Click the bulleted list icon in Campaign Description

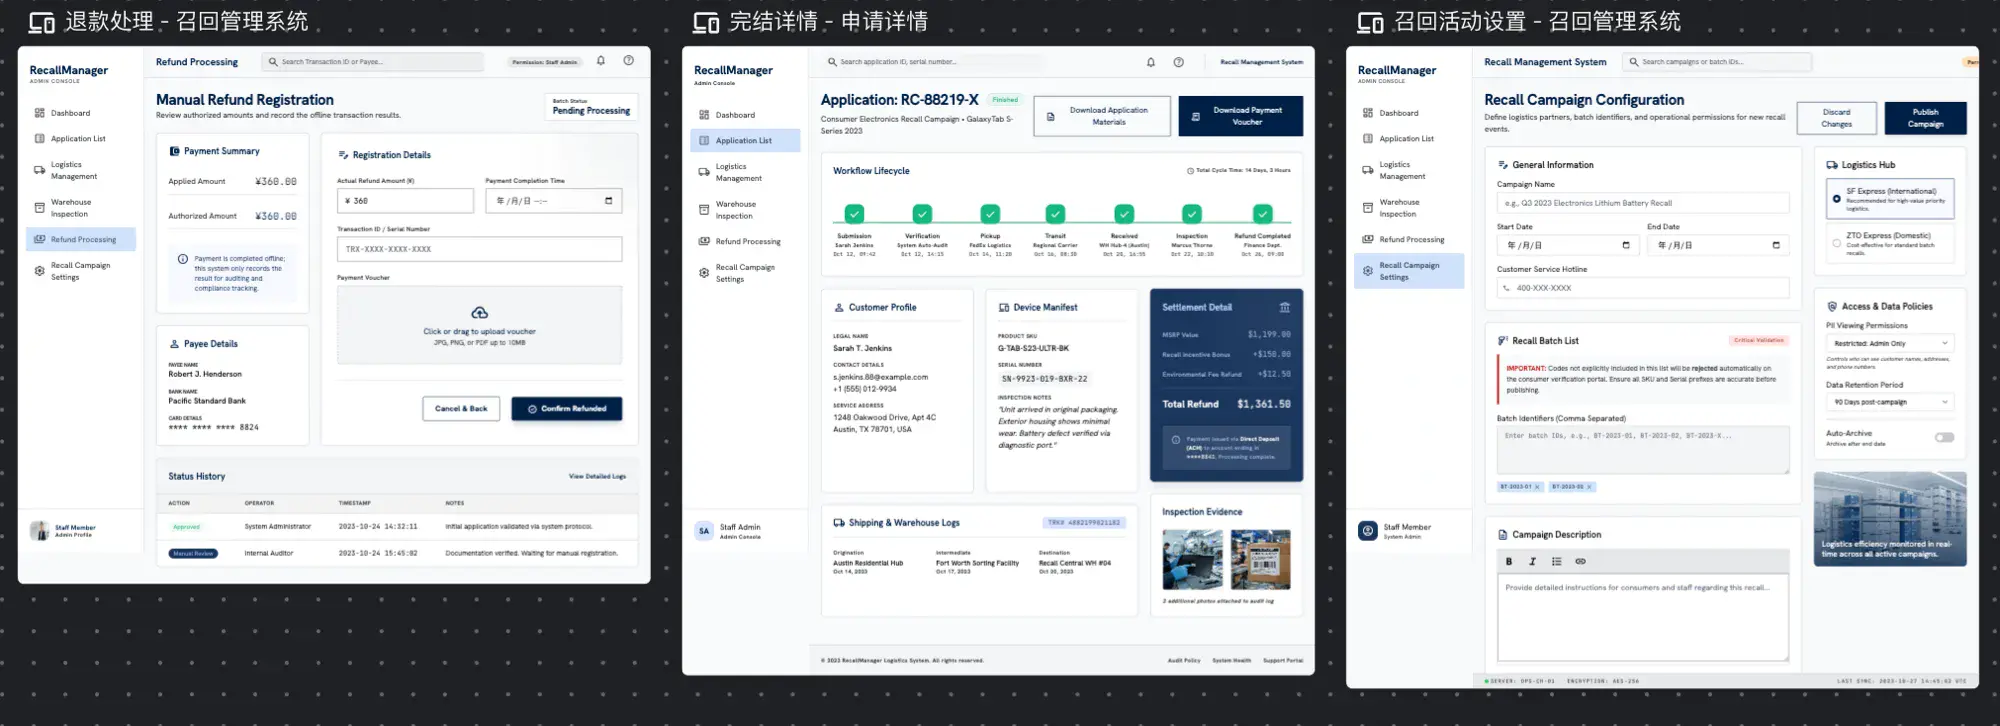1556,562
